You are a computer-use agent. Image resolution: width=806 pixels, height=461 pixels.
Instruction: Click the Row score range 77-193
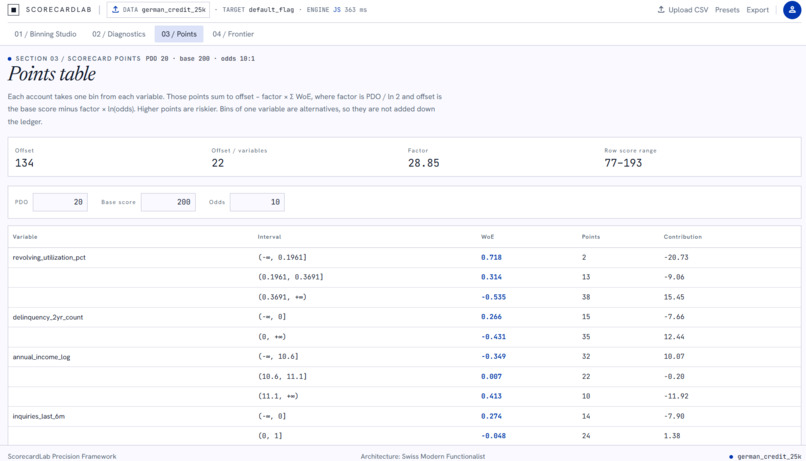coord(623,163)
